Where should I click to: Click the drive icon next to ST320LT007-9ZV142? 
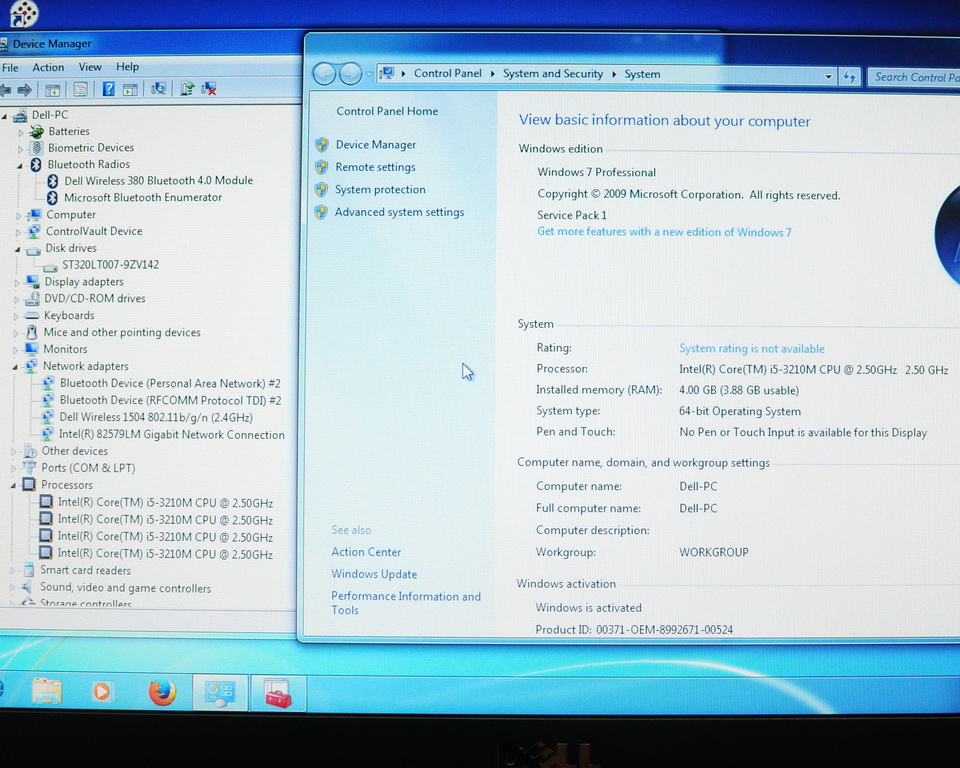coord(50,266)
